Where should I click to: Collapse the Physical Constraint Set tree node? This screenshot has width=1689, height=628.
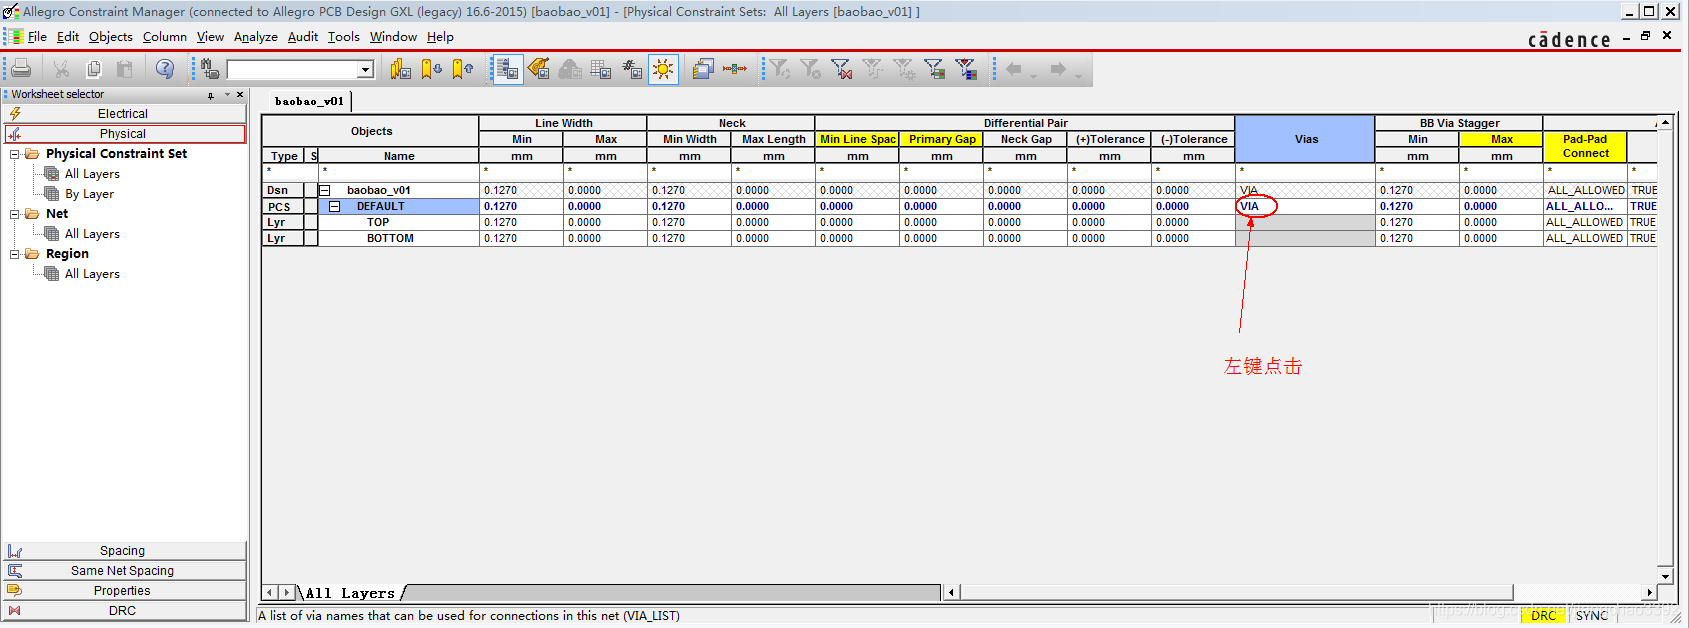point(14,154)
